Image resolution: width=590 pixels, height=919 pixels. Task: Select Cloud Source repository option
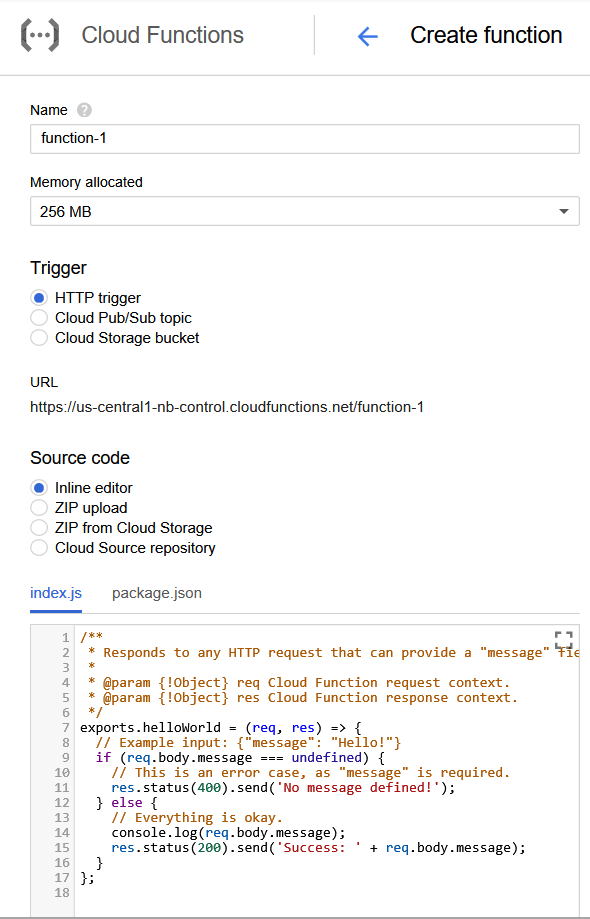pyautogui.click(x=39, y=547)
